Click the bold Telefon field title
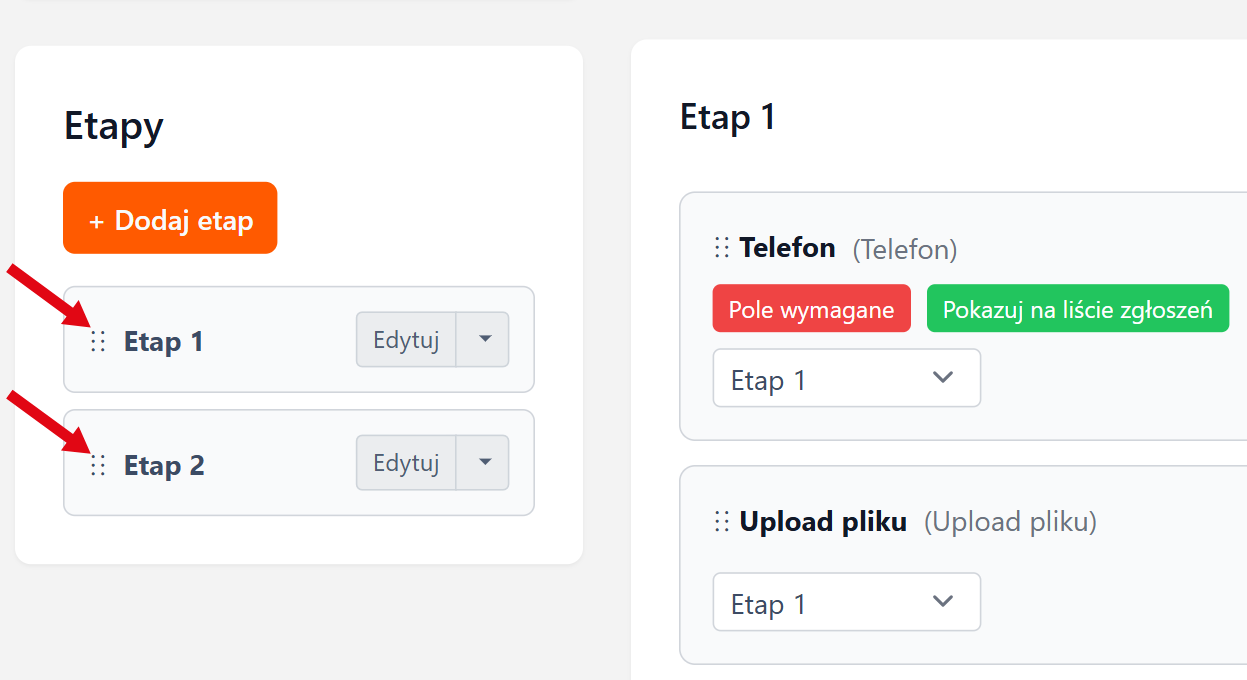The image size is (1247, 680). 787,248
